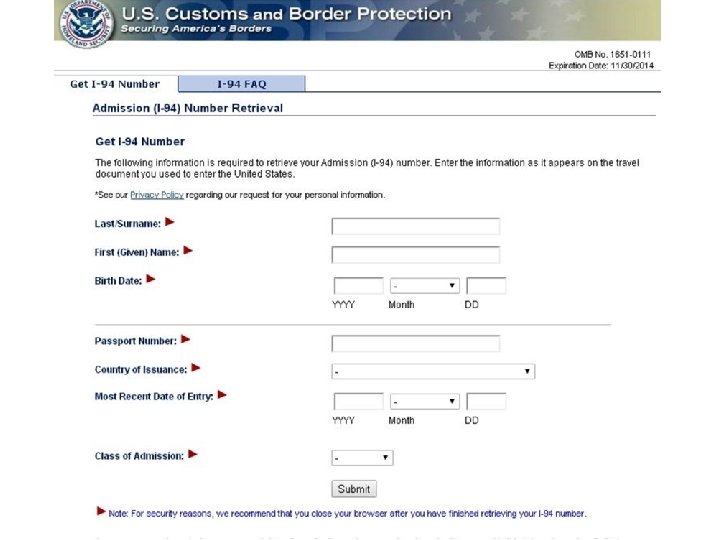Expand the Country of Issuance dropdown

pos(433,371)
